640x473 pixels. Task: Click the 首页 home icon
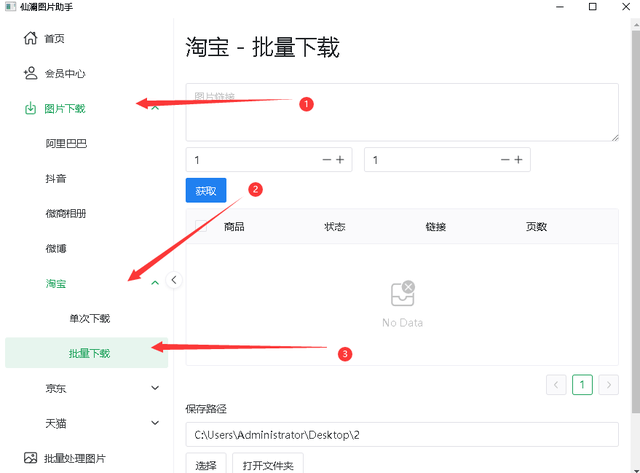tap(30, 39)
